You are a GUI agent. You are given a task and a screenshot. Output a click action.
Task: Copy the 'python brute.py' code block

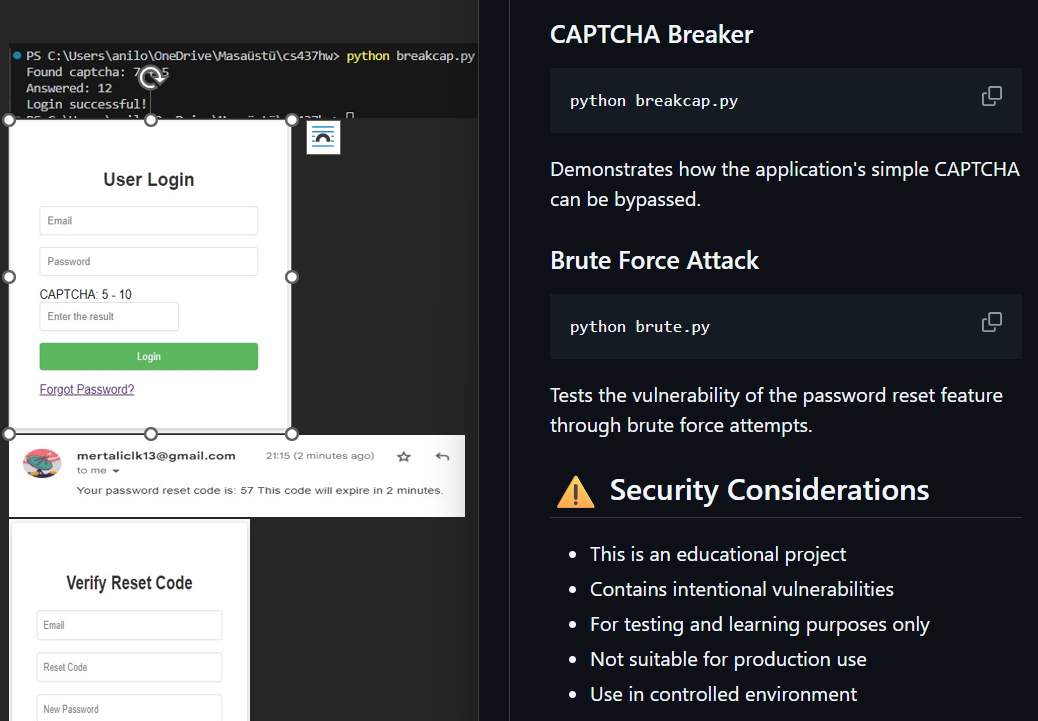[x=991, y=323]
